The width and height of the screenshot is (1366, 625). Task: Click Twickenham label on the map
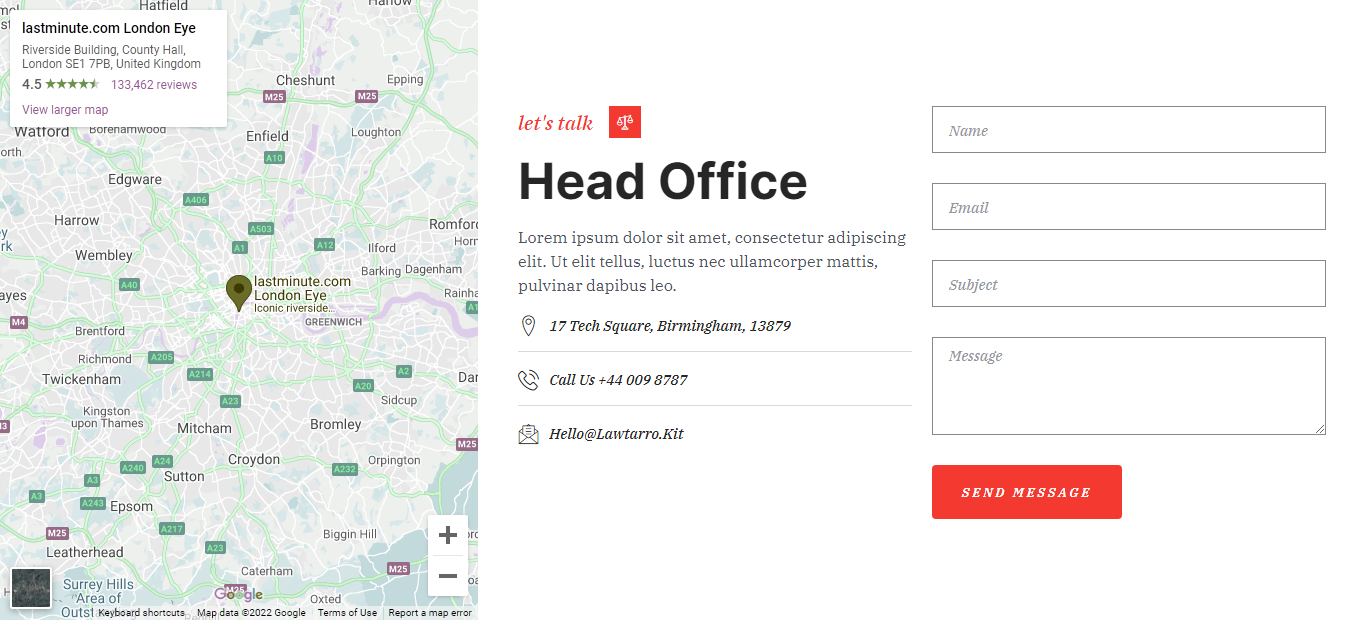(82, 379)
